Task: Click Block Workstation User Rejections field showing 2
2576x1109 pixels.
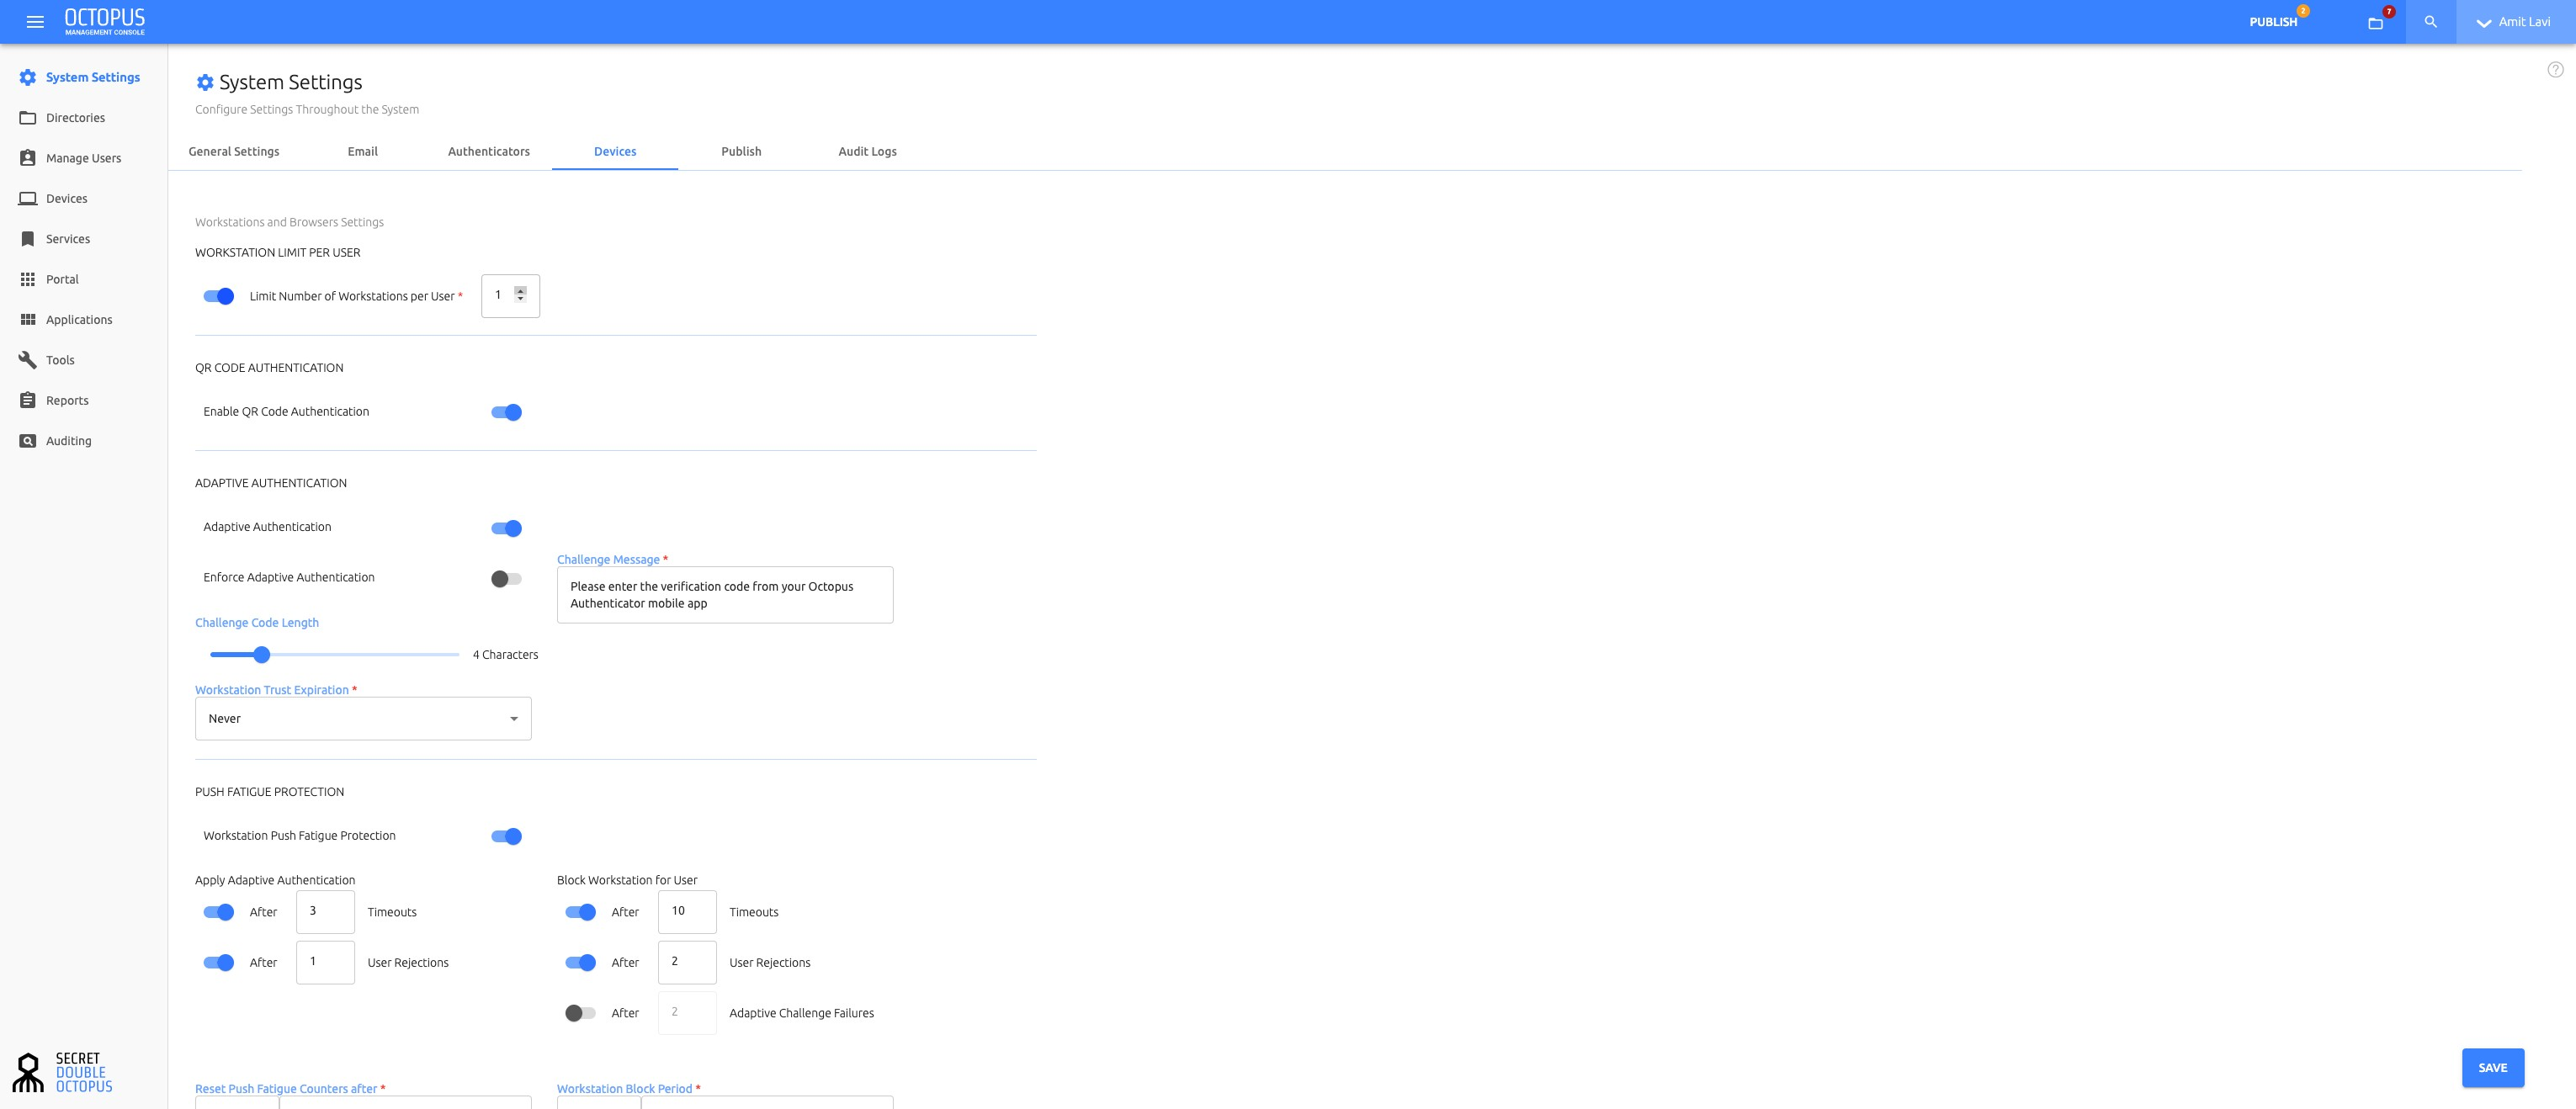Action: coord(687,963)
